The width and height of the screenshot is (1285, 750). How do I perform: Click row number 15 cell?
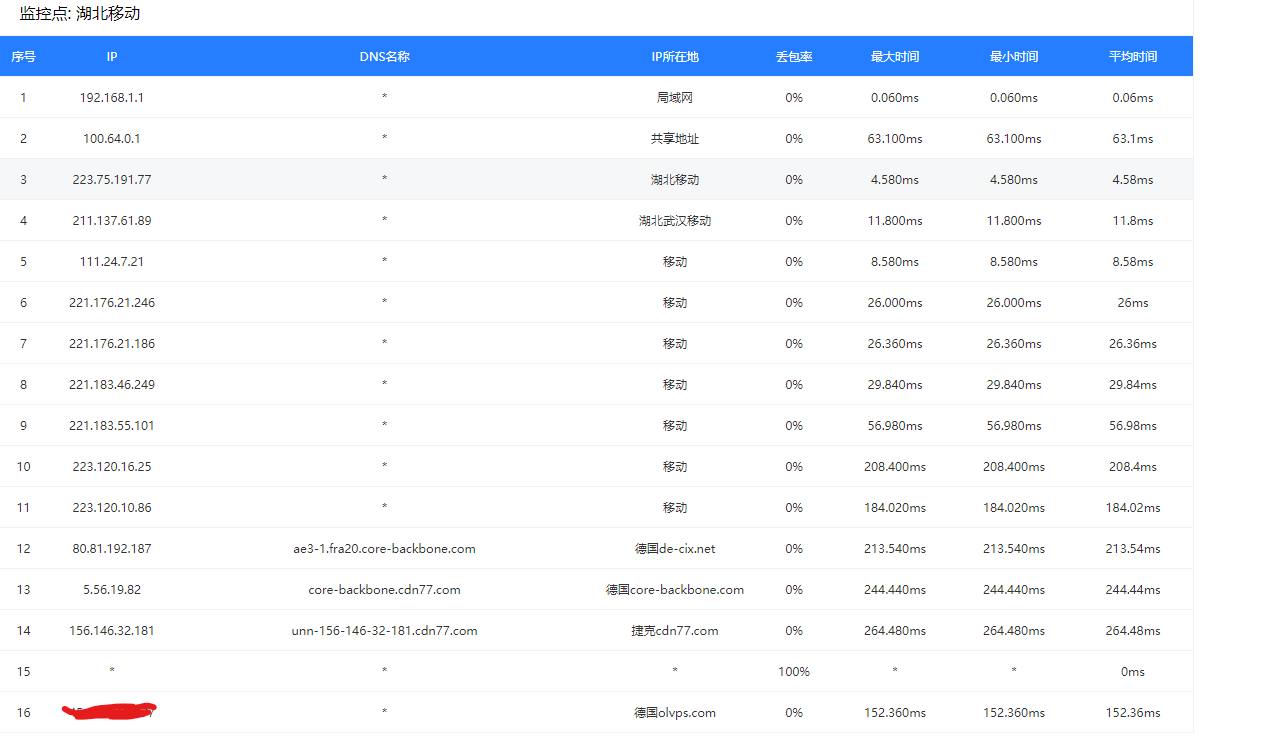click(x=23, y=672)
